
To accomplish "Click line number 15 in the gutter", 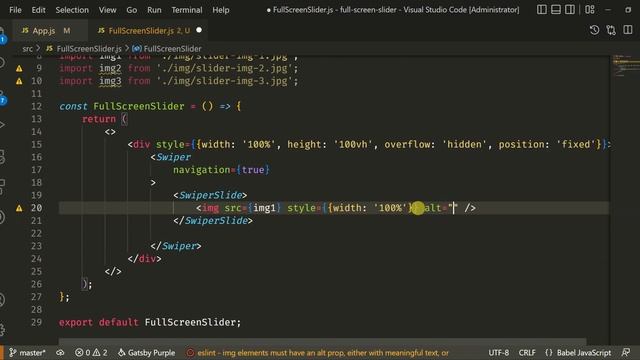I will click(x=36, y=144).
